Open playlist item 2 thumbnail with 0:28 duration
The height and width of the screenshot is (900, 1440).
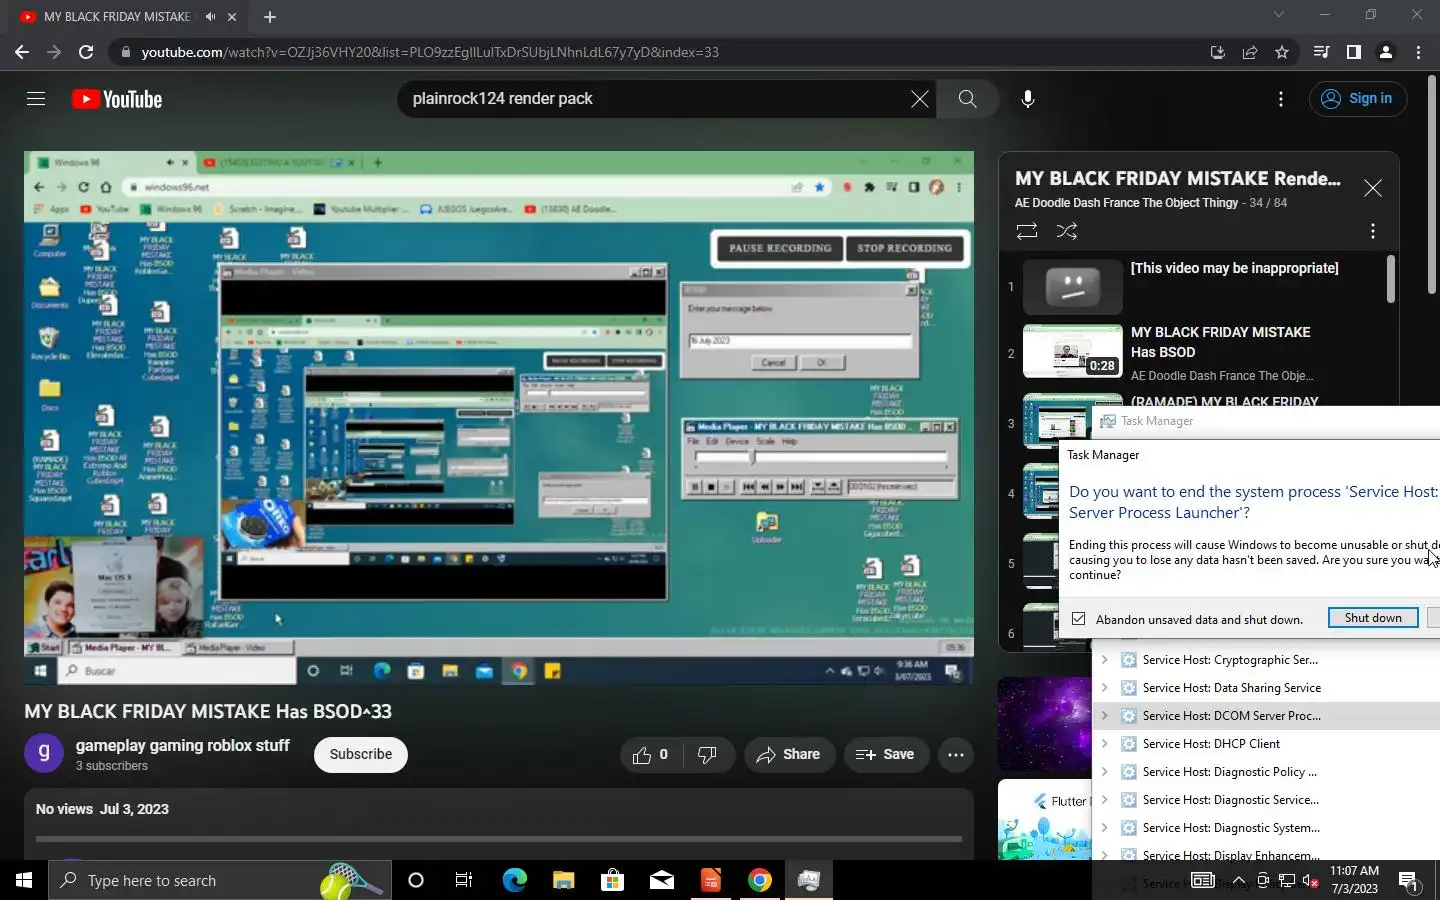coord(1072,351)
